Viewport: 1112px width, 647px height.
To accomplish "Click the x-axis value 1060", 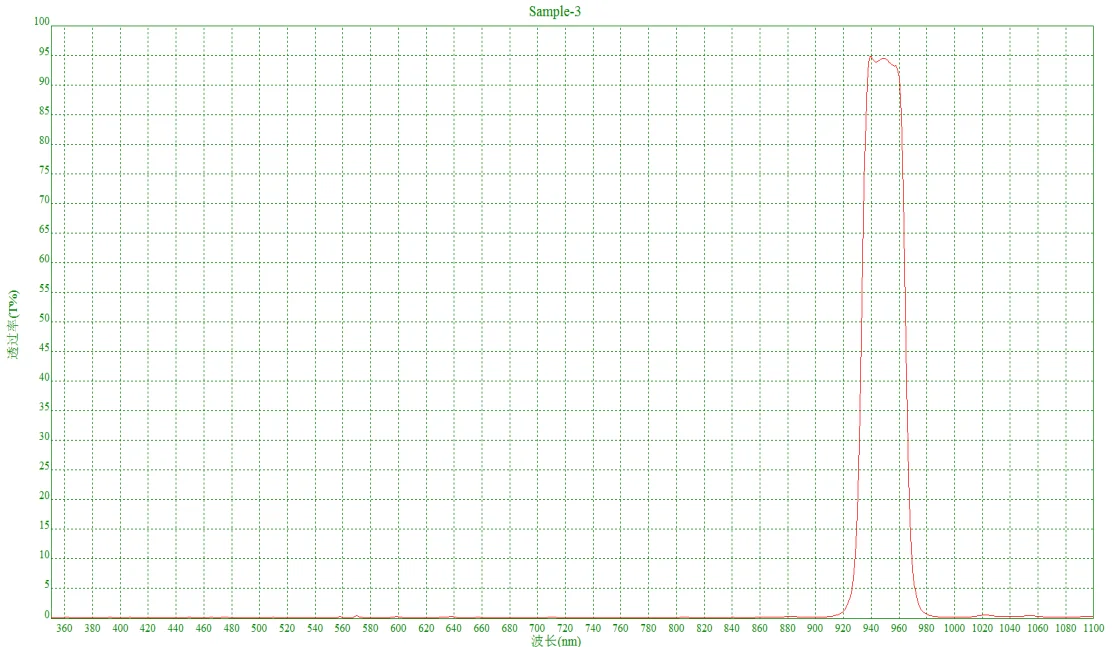I will pyautogui.click(x=1038, y=628).
